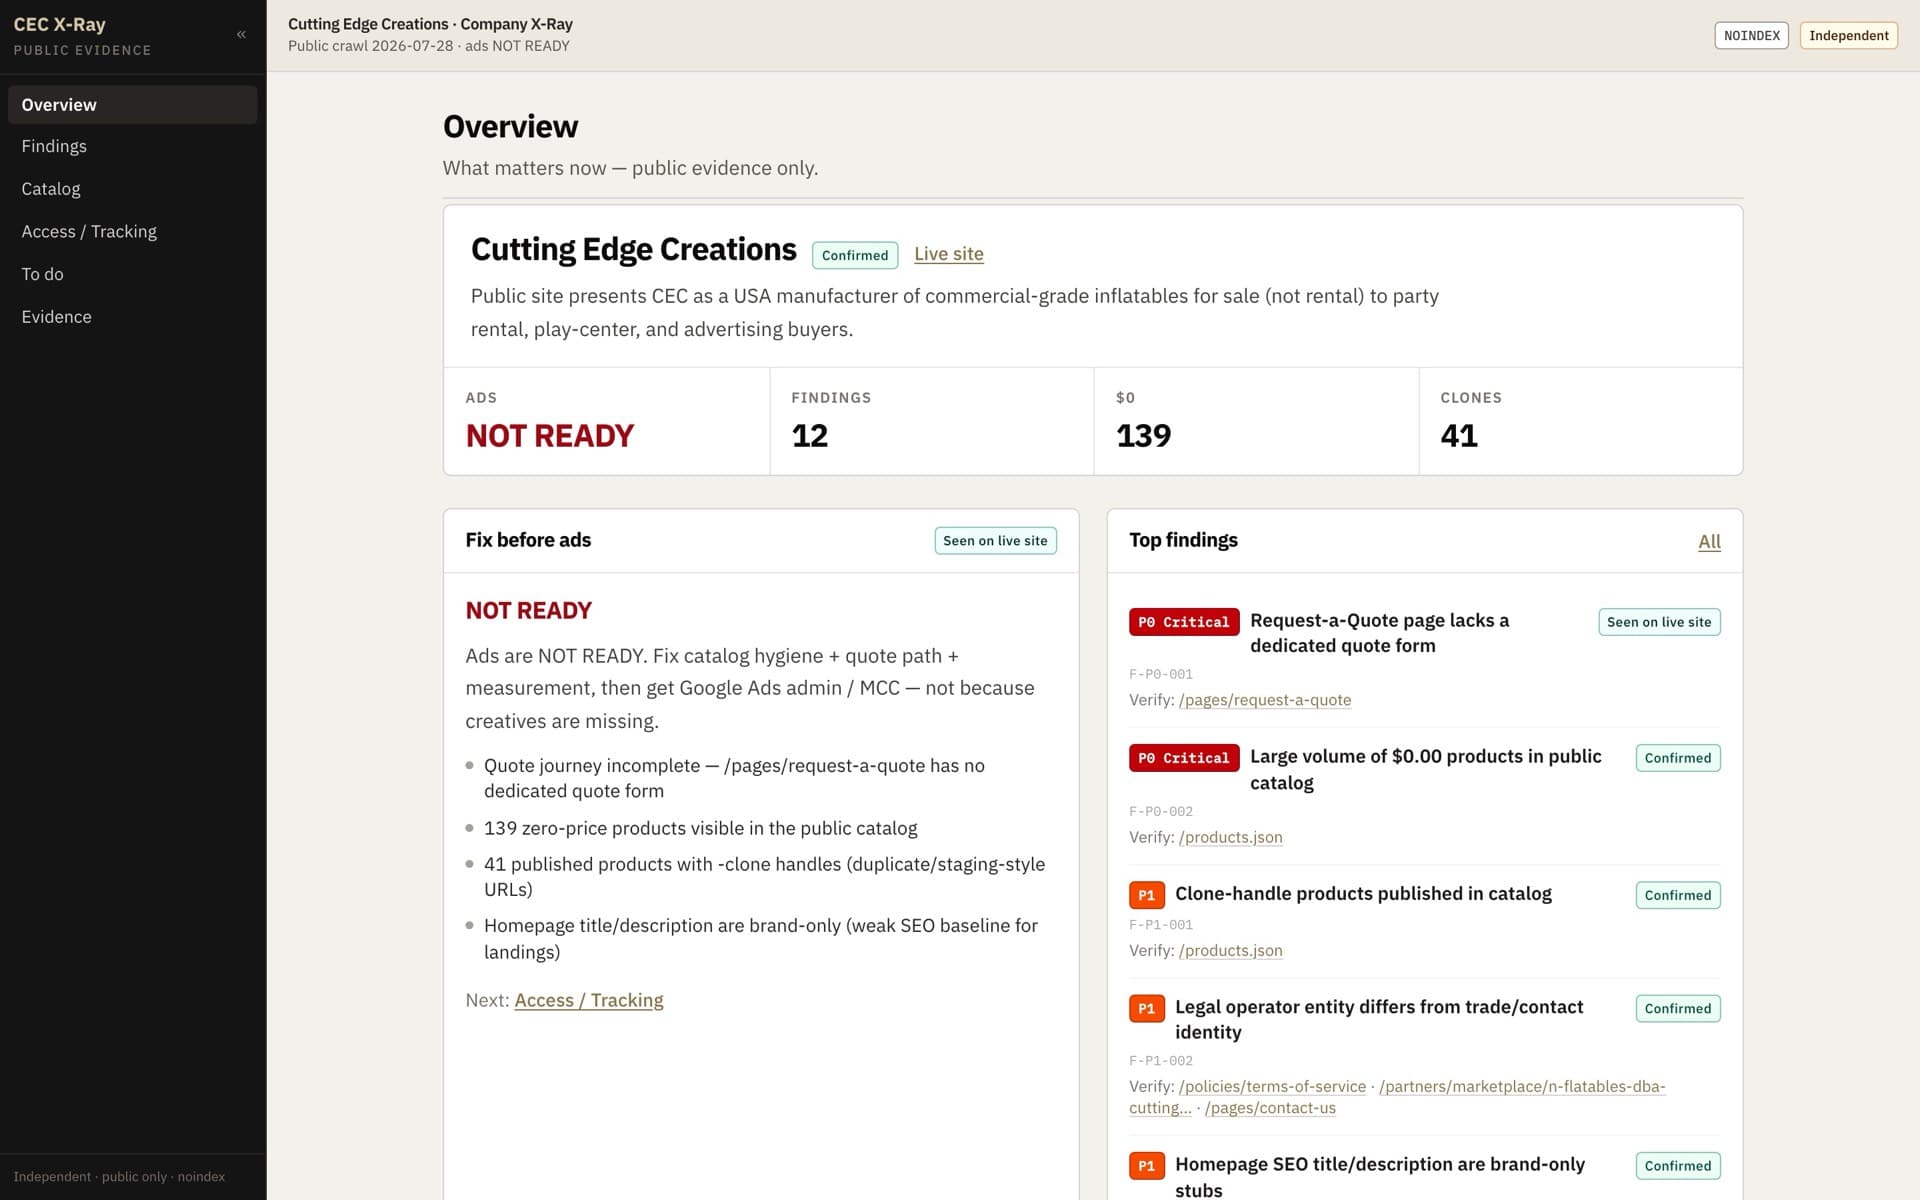Open /products.json link under Clone-handle finding
This screenshot has height=1200, width=1920.
tap(1230, 951)
